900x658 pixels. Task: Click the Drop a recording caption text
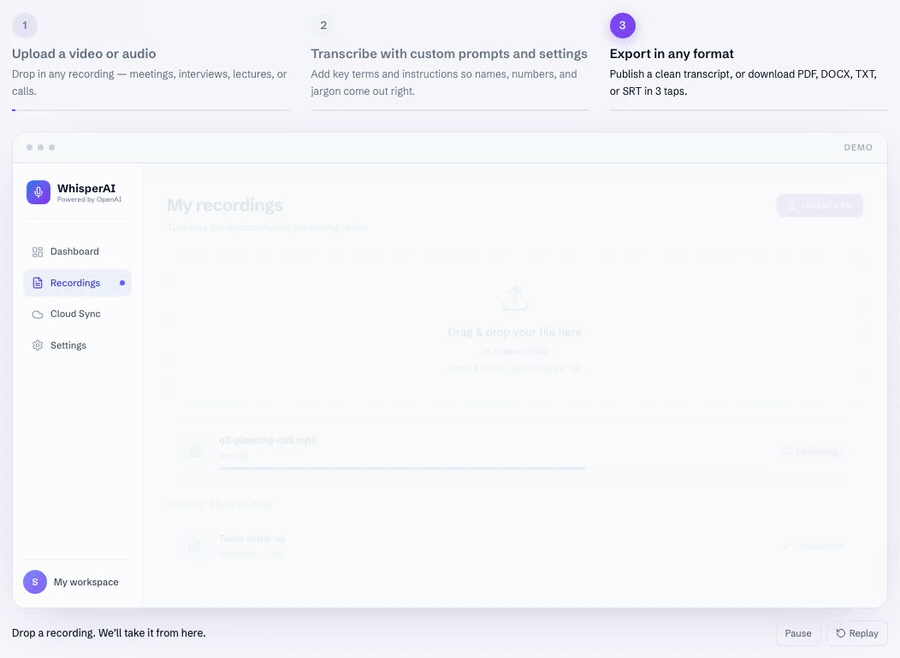pos(108,633)
